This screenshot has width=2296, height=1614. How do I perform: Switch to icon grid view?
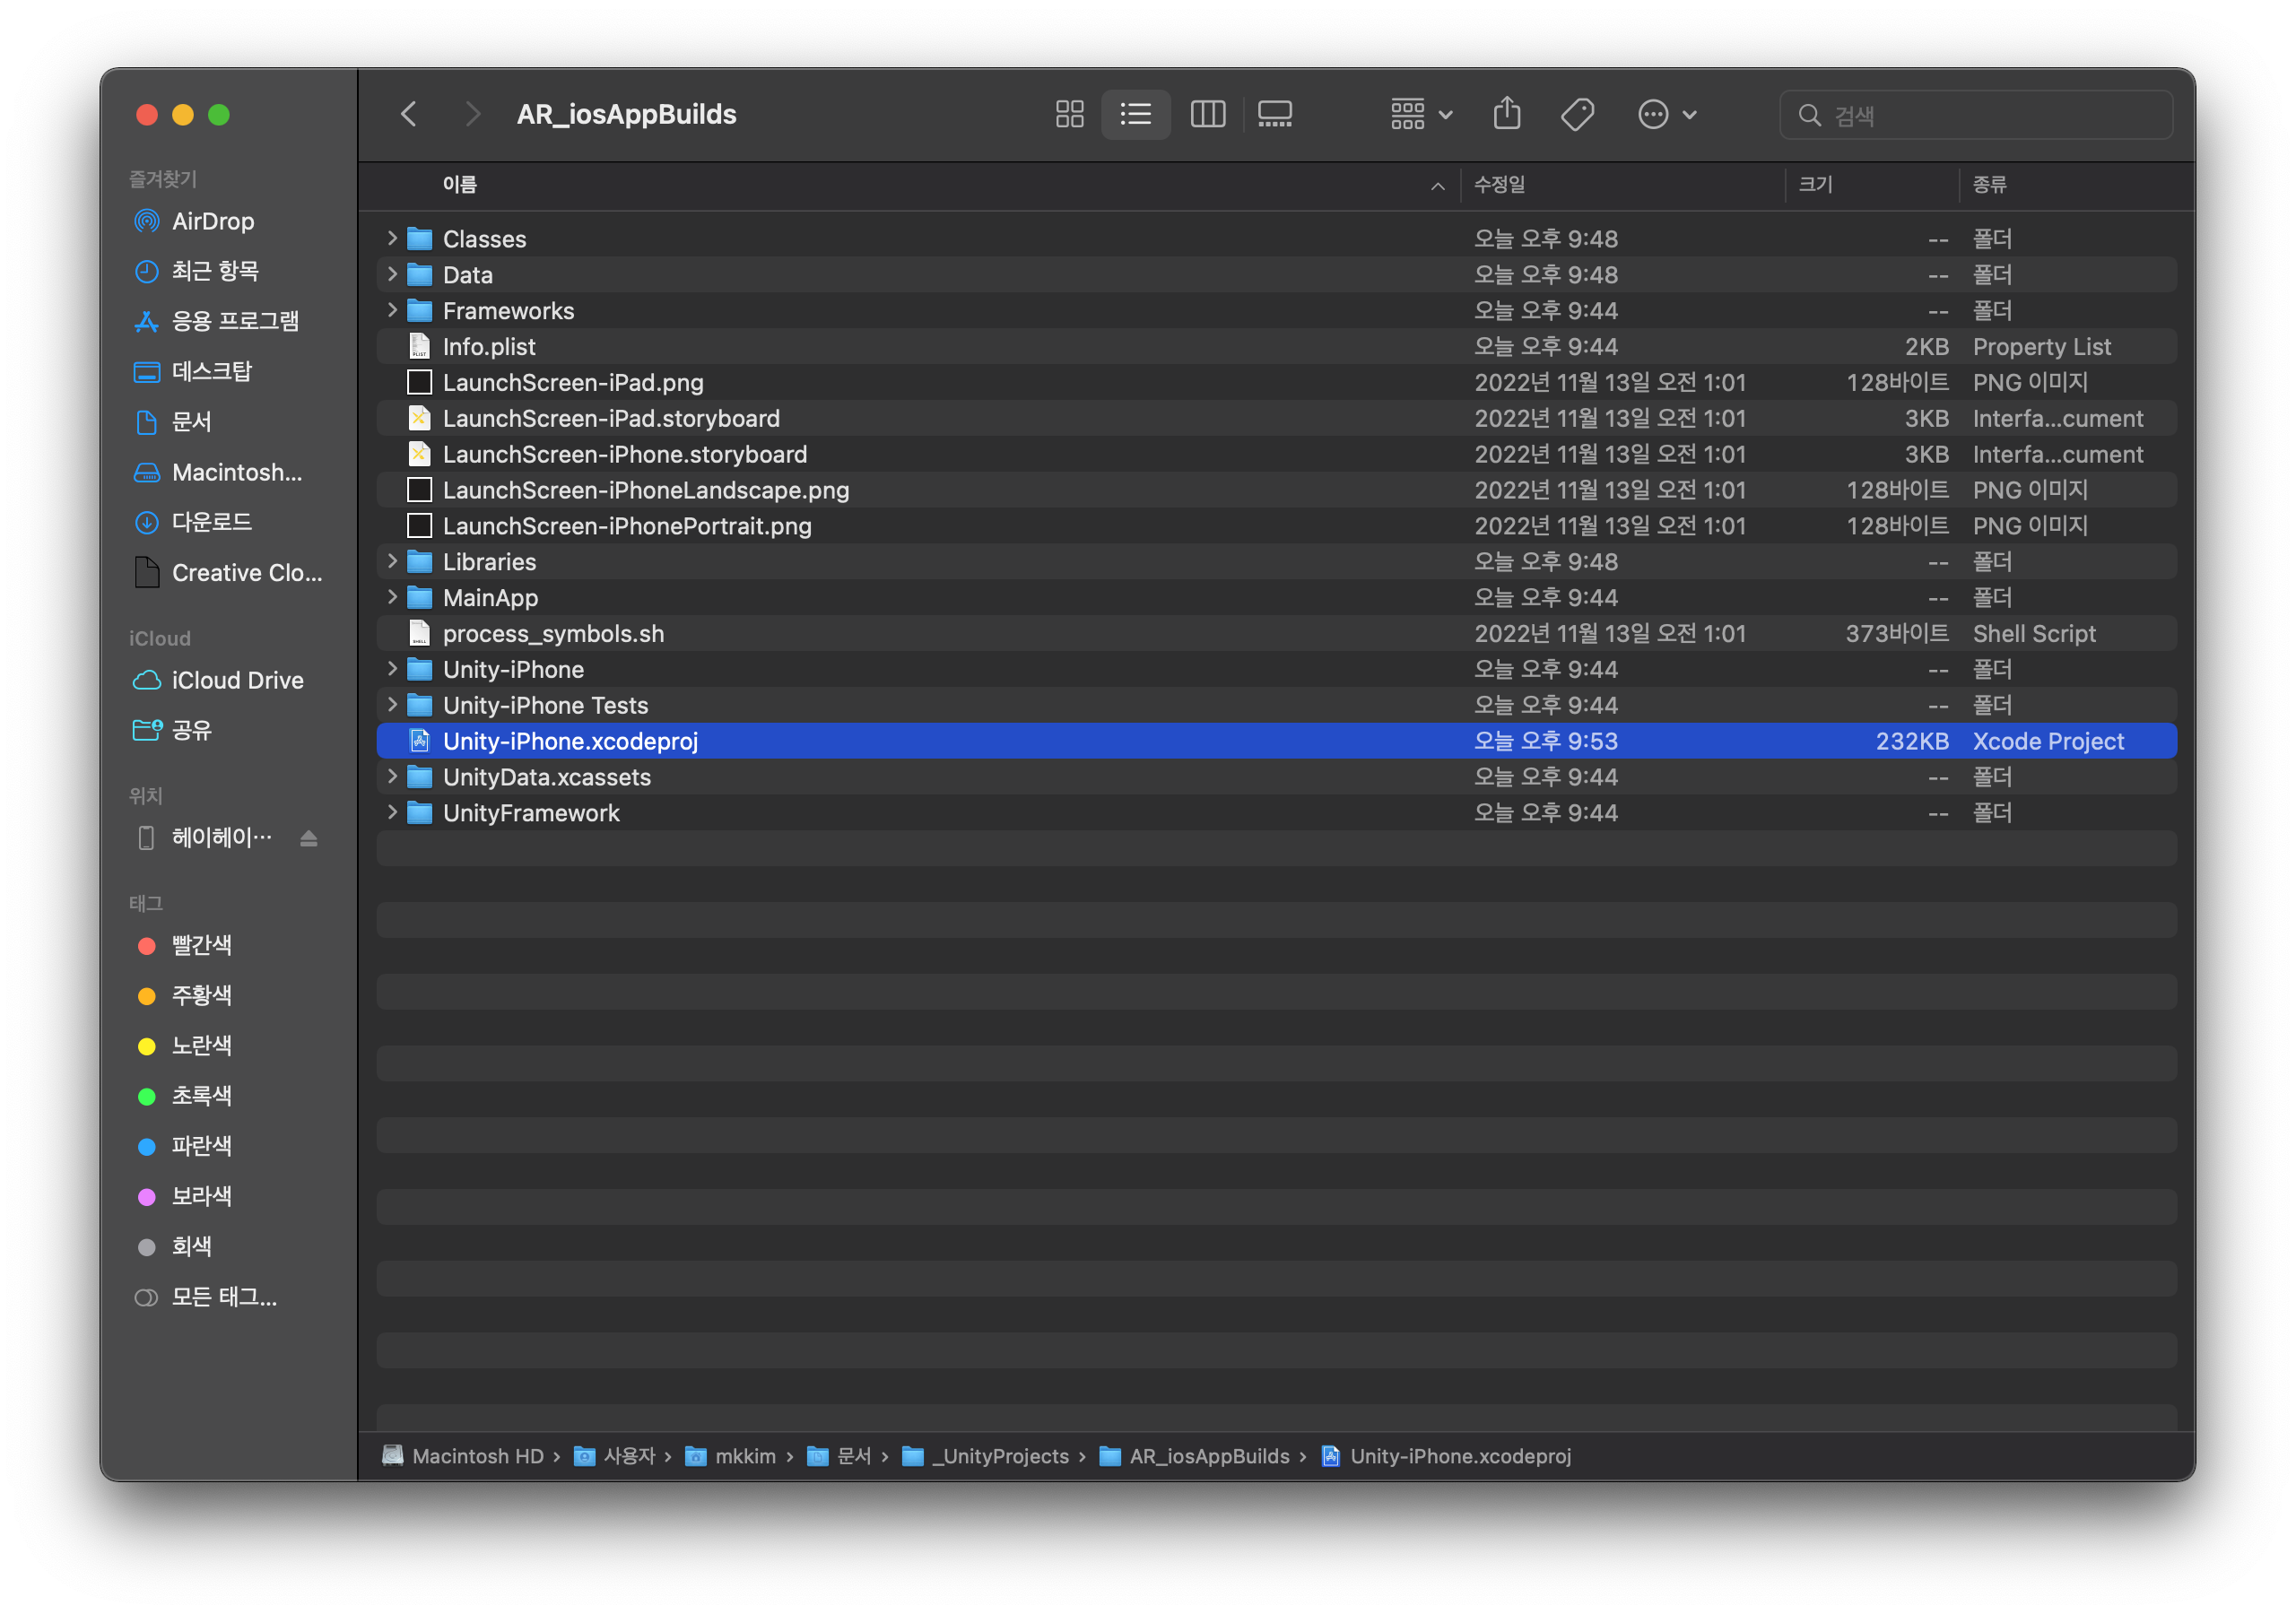1069,114
